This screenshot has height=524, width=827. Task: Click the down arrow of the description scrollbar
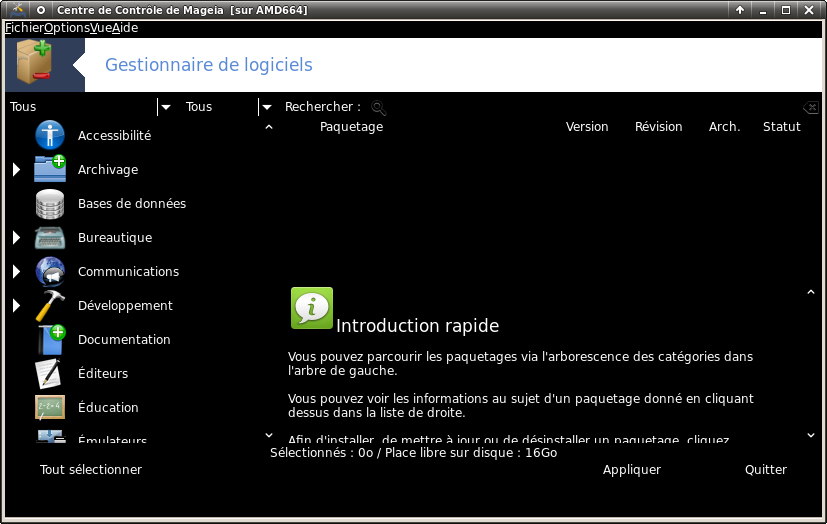click(x=811, y=435)
